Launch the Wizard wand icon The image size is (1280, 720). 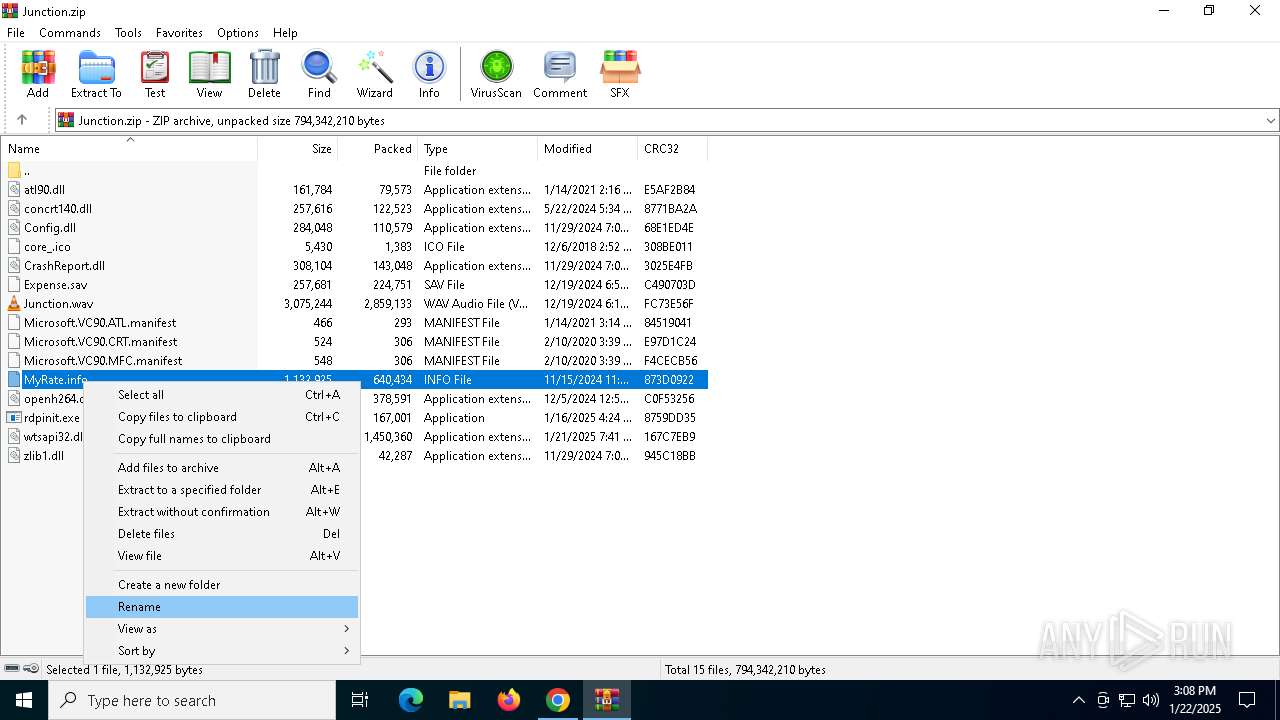375,75
